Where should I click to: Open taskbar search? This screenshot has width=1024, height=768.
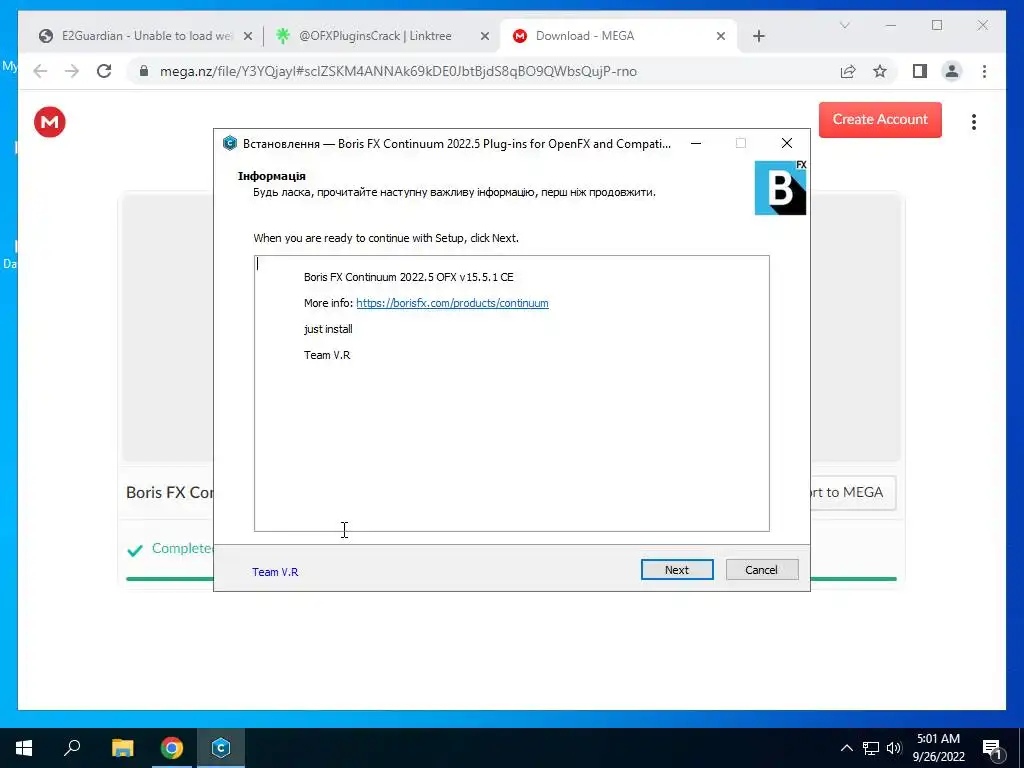(72, 748)
